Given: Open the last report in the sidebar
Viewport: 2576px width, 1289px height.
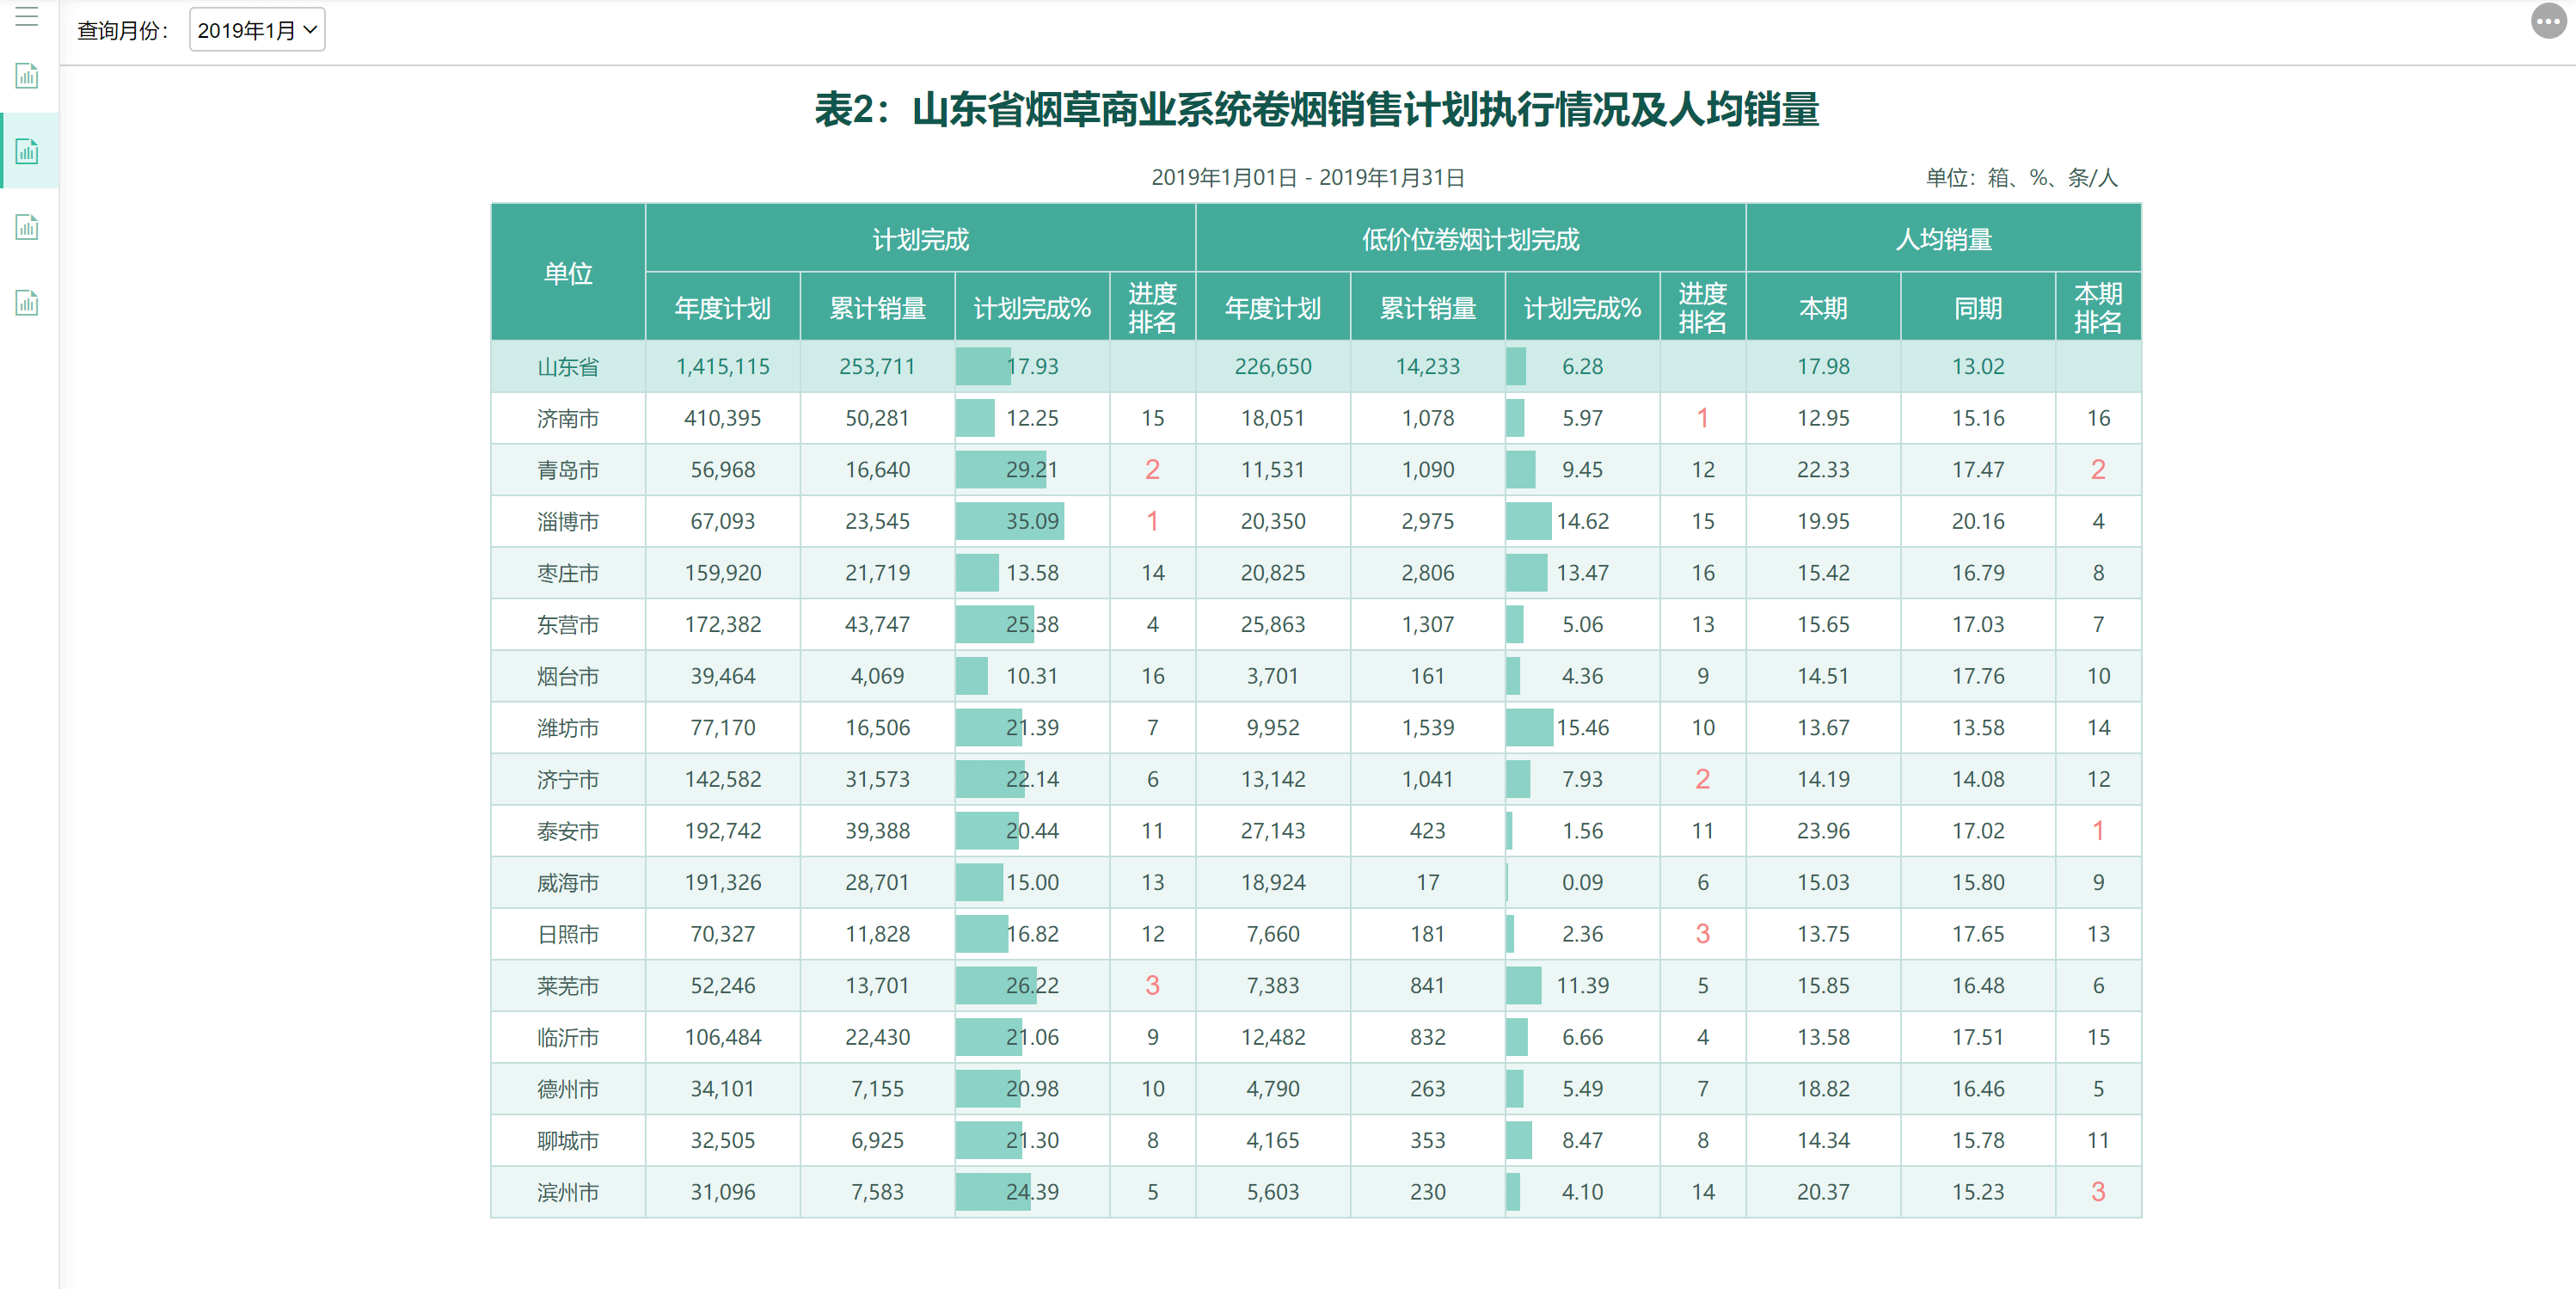Looking at the screenshot, I should (27, 302).
